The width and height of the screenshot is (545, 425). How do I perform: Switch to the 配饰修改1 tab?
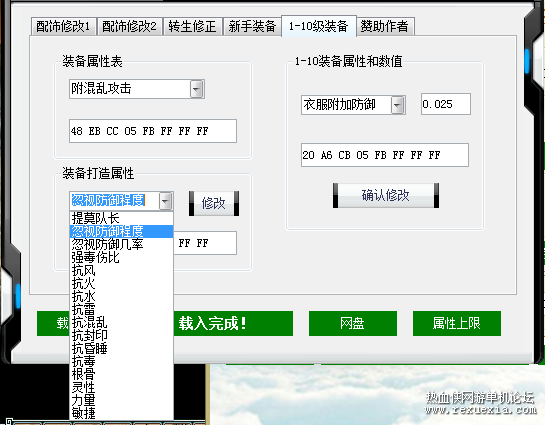(x=63, y=26)
